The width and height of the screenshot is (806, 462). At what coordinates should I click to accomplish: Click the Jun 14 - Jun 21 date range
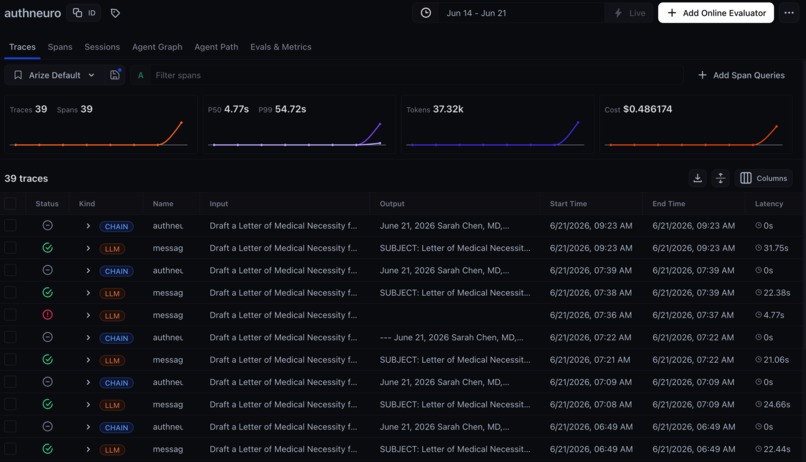pyautogui.click(x=476, y=13)
